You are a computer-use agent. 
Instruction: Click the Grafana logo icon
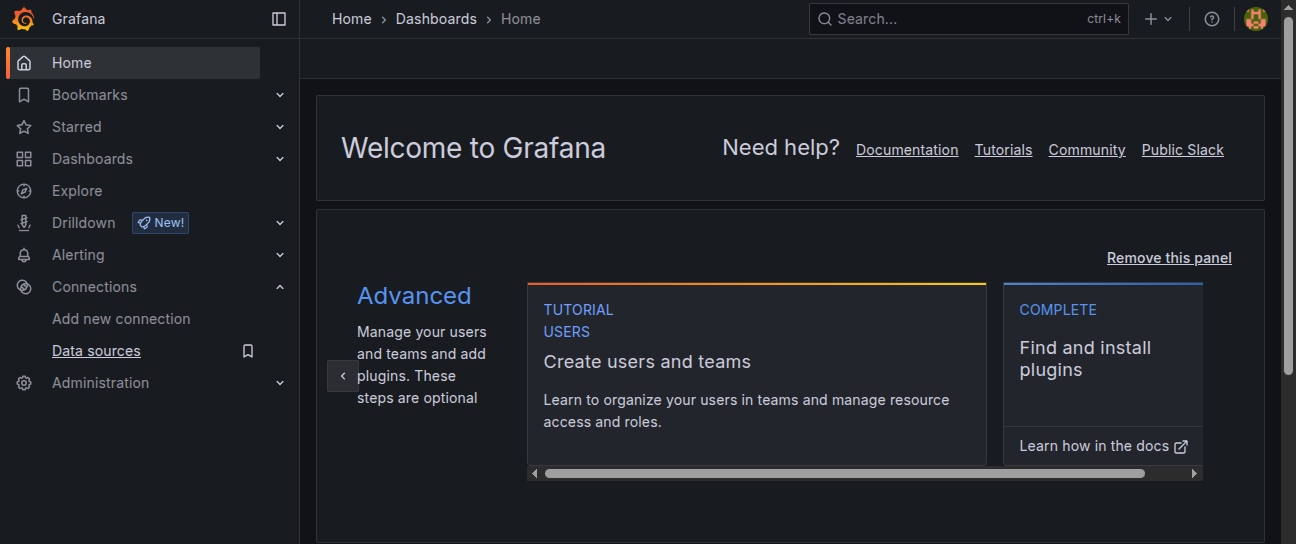coord(24,19)
